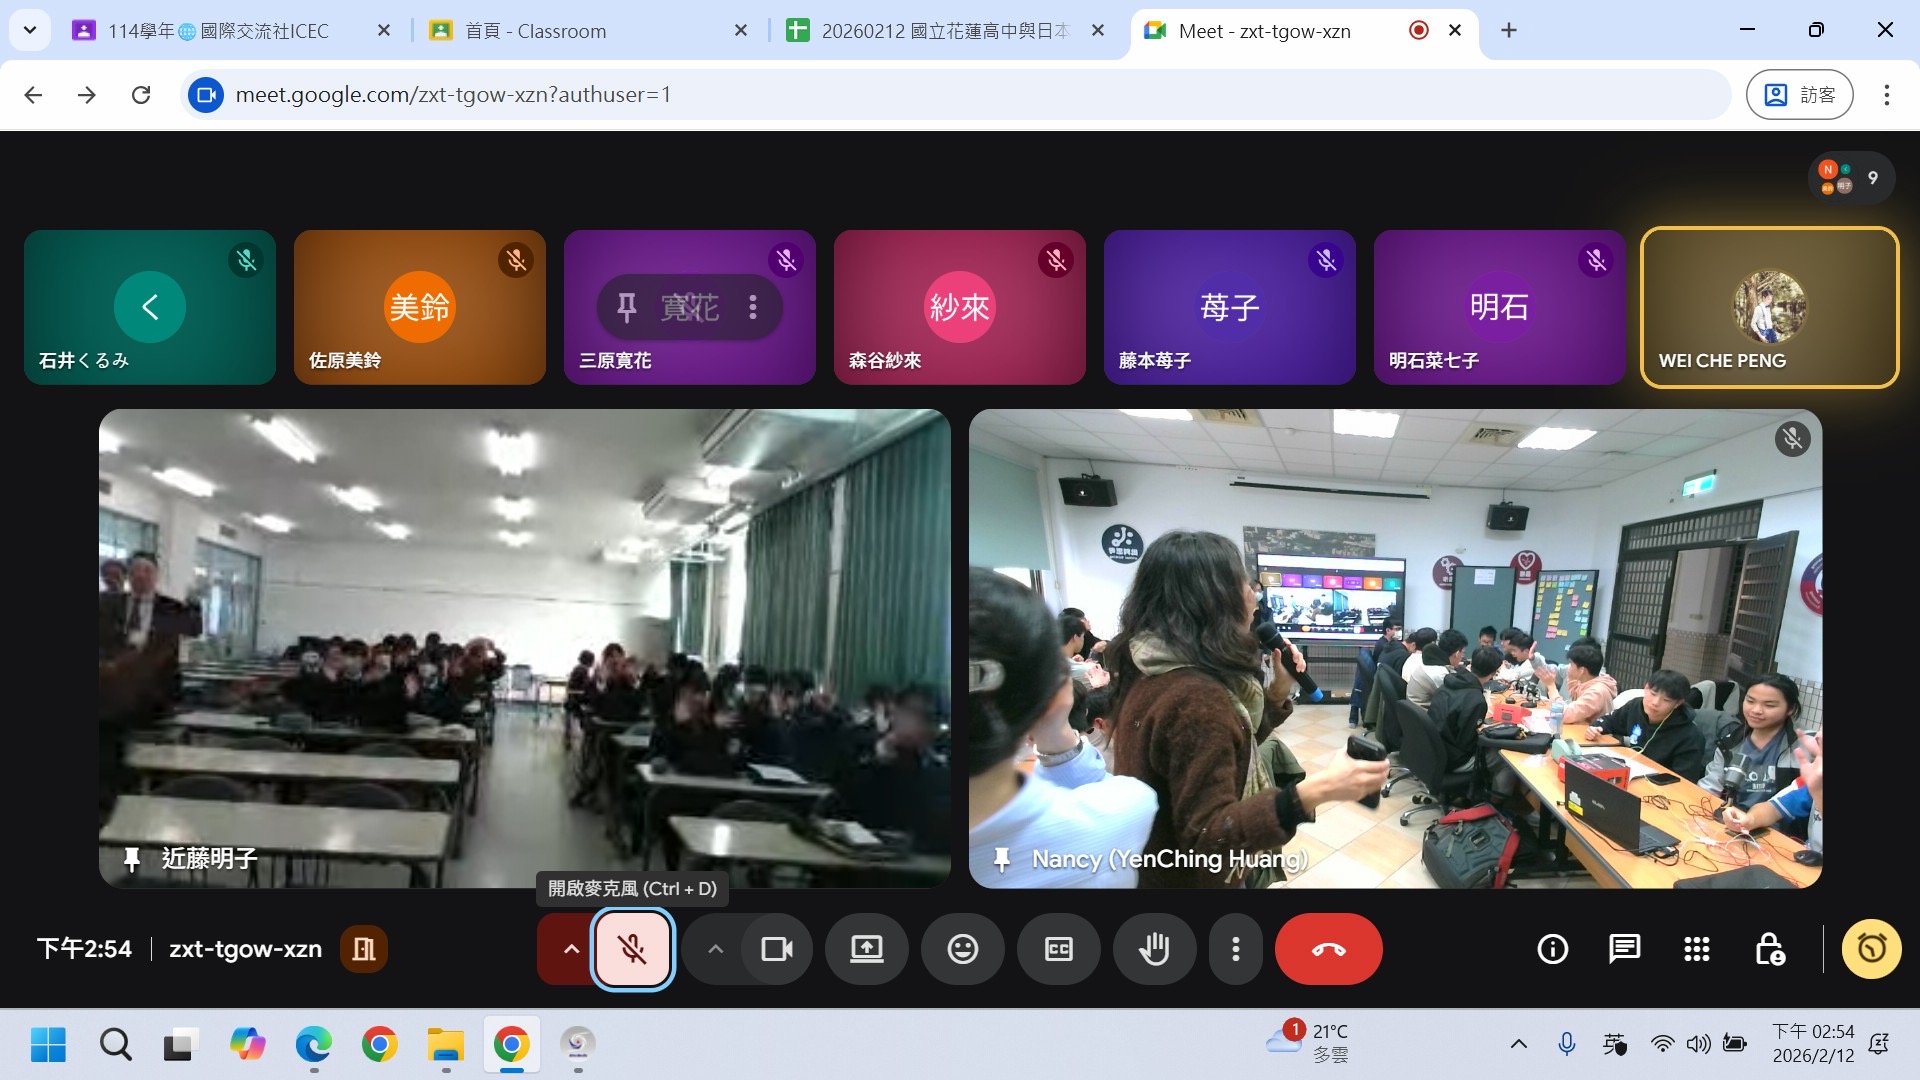Image resolution: width=1920 pixels, height=1080 pixels.
Task: Open the emoji reactions button
Action: pos(962,949)
